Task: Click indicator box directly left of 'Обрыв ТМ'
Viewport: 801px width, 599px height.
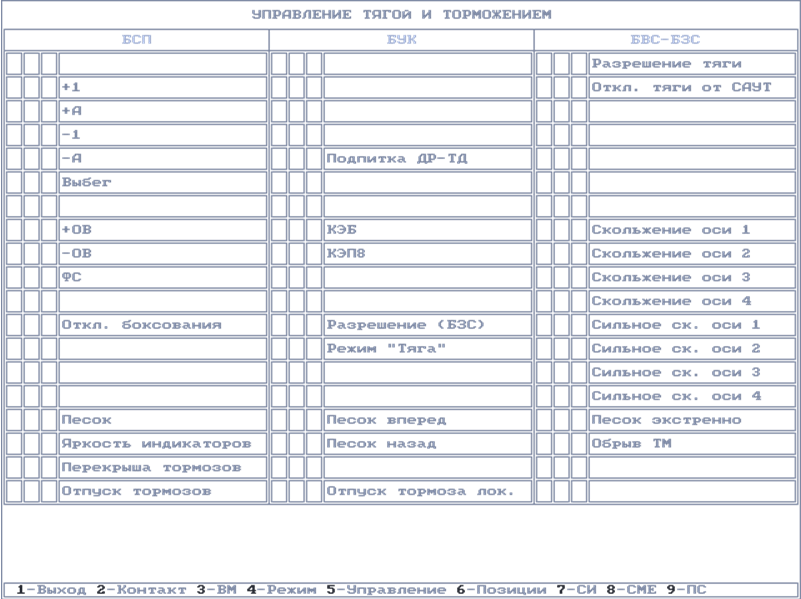Action: [x=579, y=444]
